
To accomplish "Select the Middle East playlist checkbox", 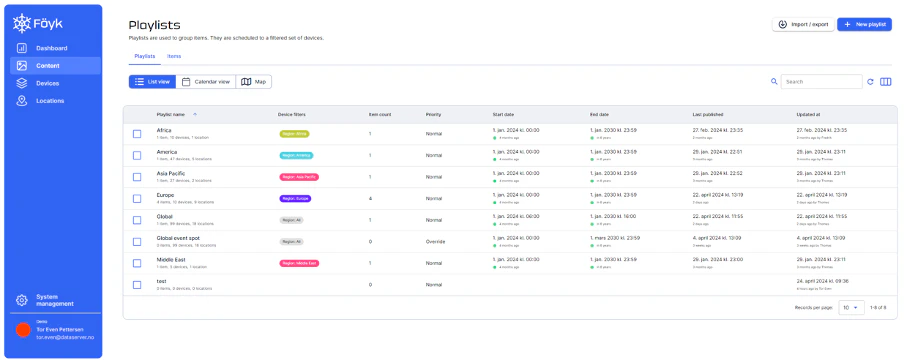I will 137,263.
